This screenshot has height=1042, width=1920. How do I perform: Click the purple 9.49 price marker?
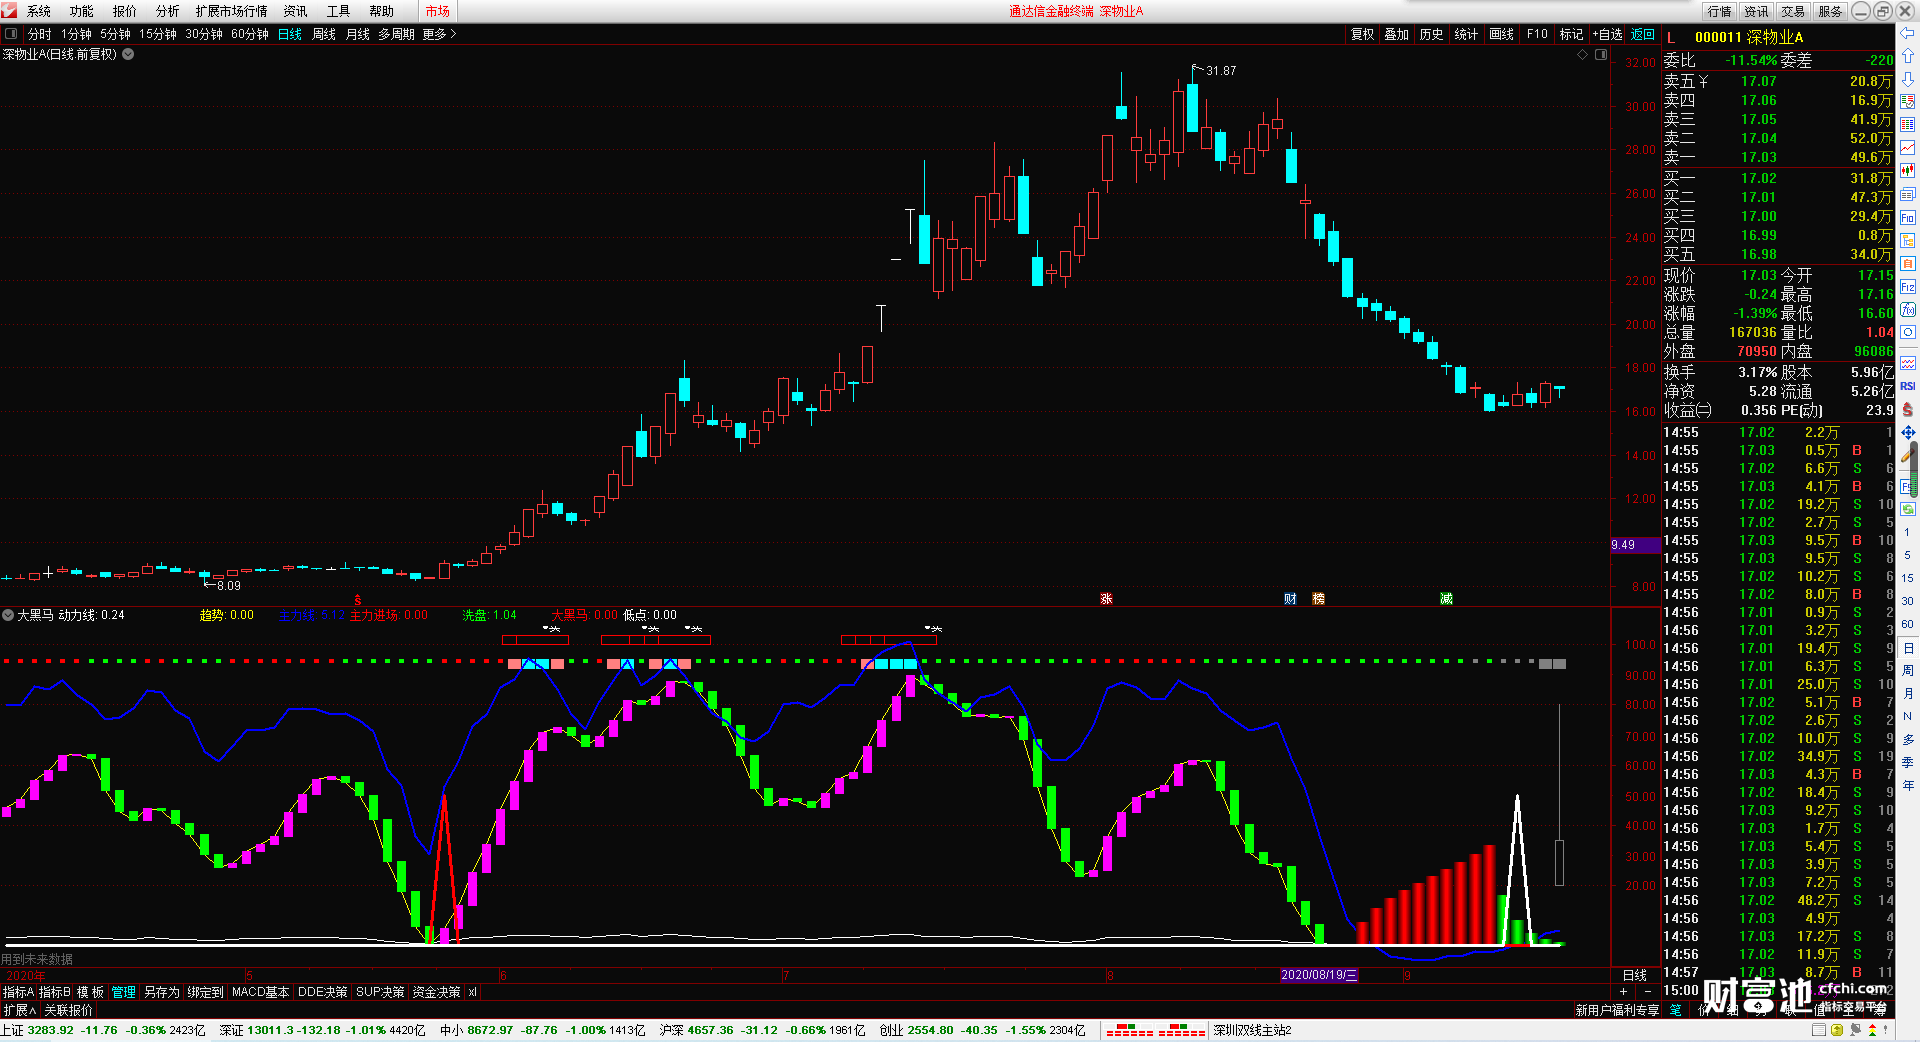pyautogui.click(x=1635, y=545)
